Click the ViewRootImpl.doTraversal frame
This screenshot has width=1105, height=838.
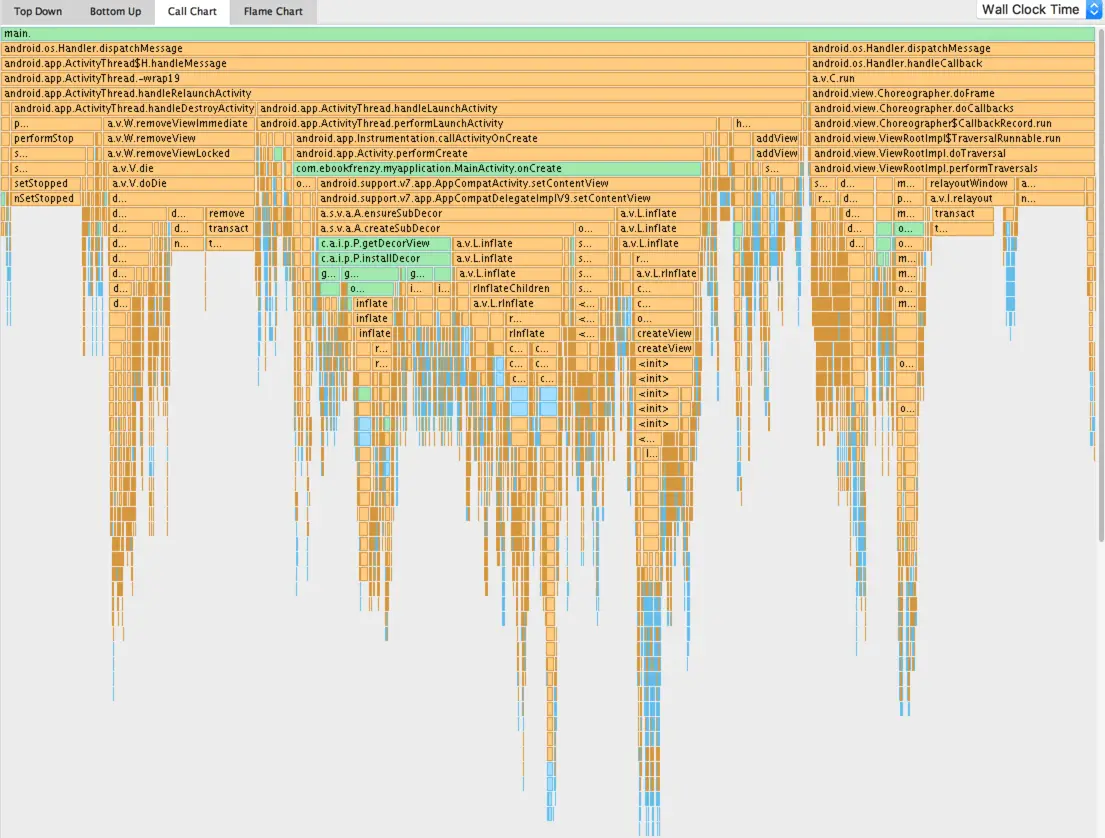click(x=900, y=153)
